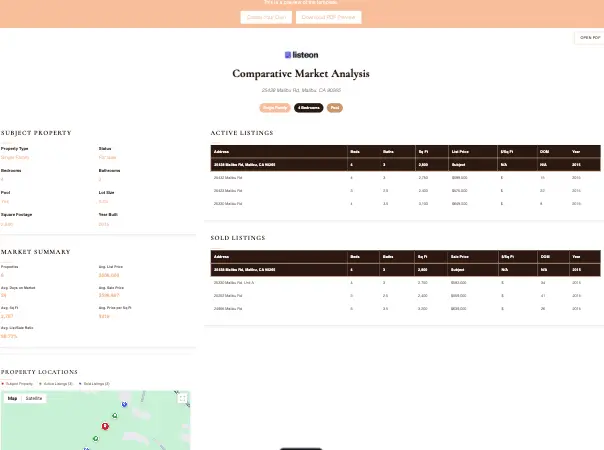Image resolution: width=604 pixels, height=450 pixels.
Task: Click the Malibu Rd address subtitle
Action: click(x=301, y=90)
